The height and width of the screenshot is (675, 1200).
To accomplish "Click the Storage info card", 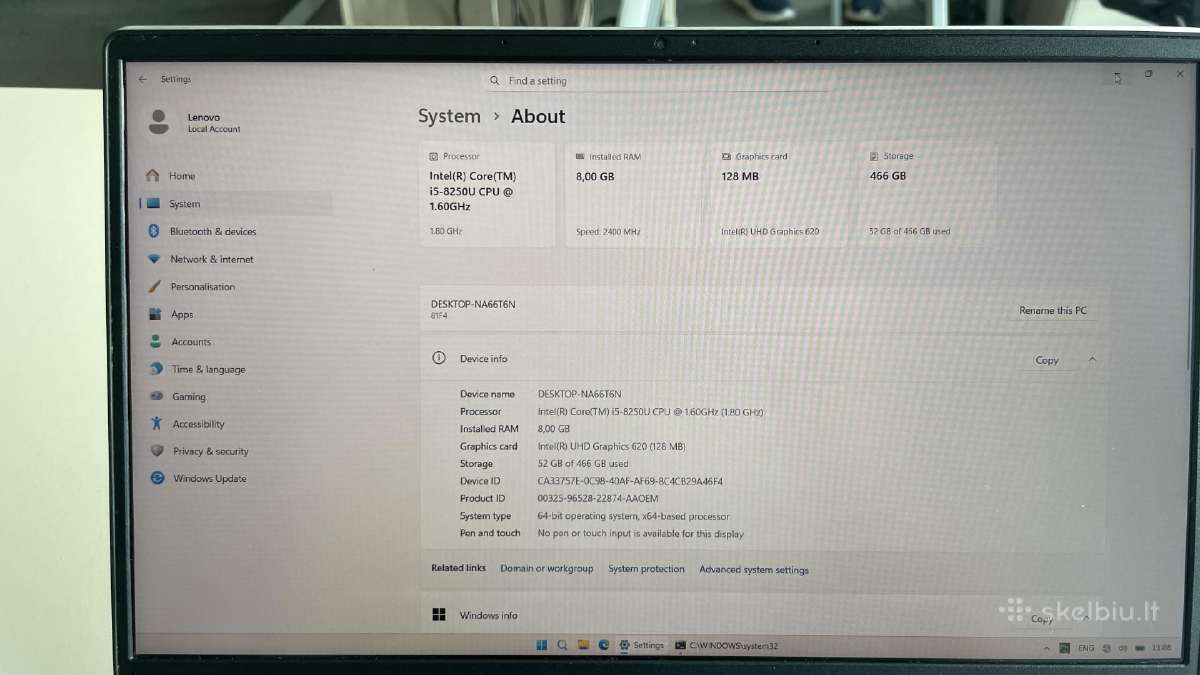I will [x=928, y=195].
